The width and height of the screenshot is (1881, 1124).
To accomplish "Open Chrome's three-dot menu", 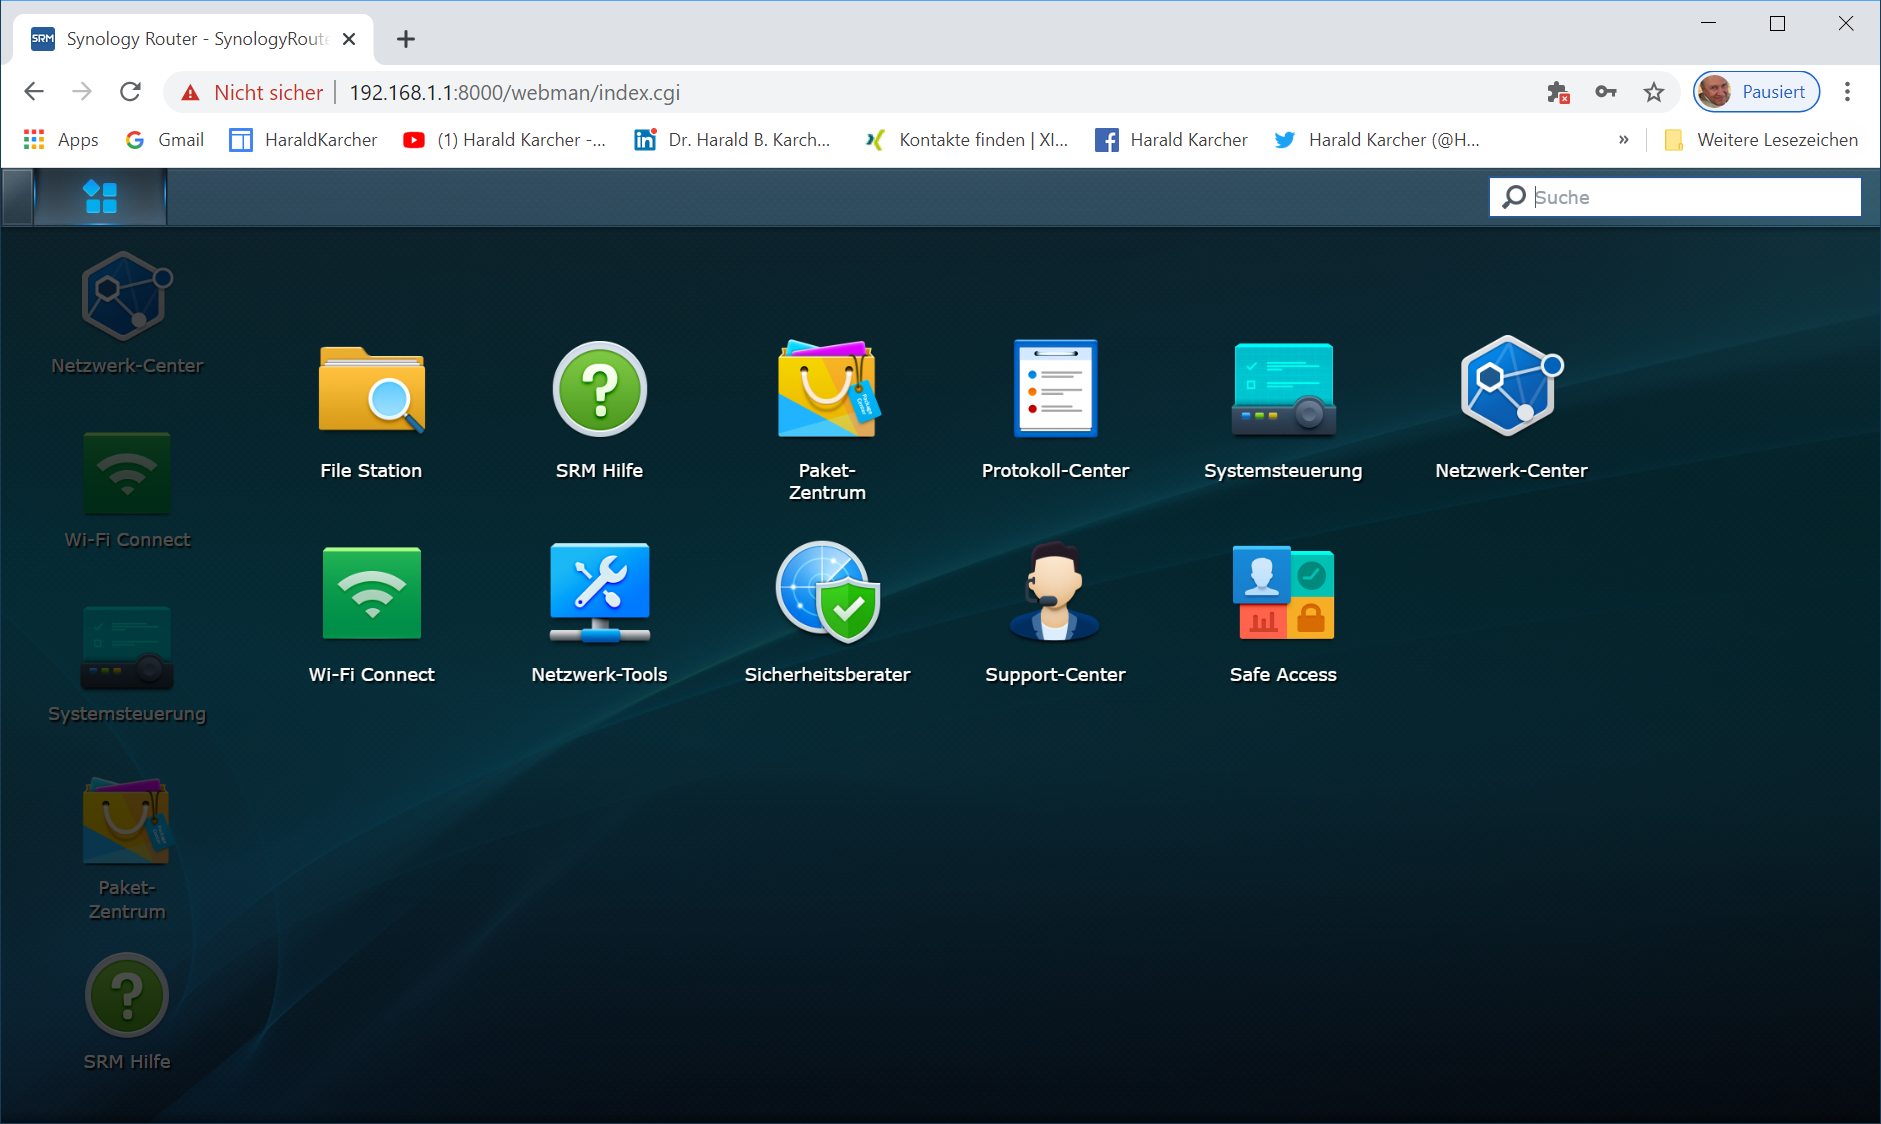I will 1847,92.
